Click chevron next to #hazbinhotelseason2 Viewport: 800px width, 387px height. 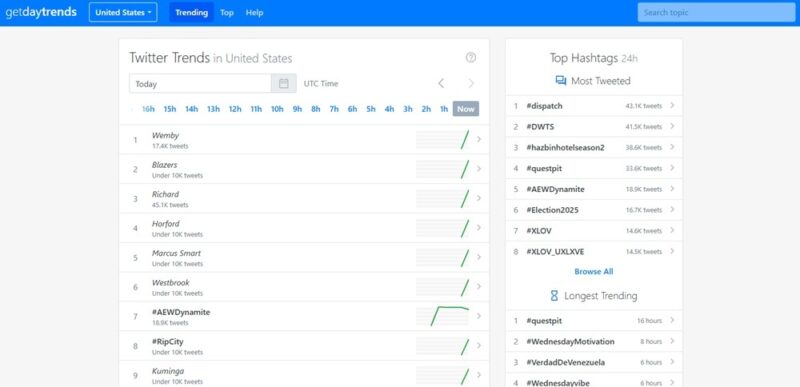[672, 147]
